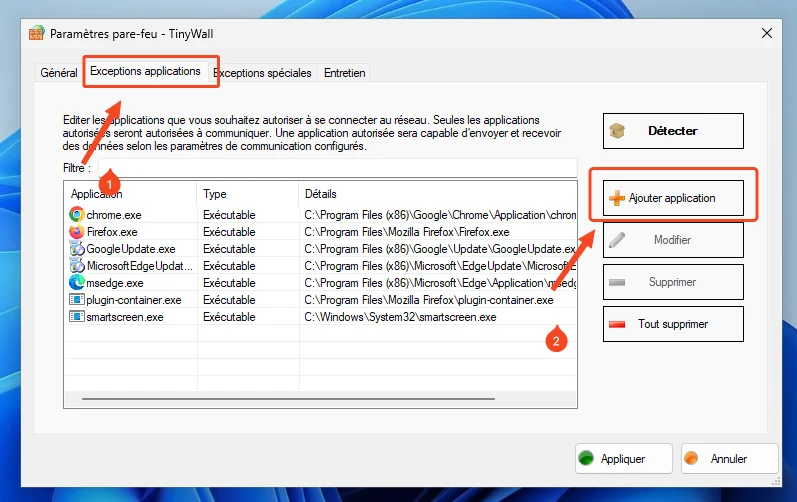Click the box icon on Détecter button
797x502 pixels.
(x=617, y=131)
